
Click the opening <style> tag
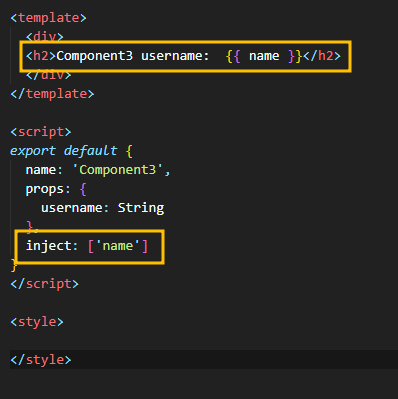click(x=37, y=322)
